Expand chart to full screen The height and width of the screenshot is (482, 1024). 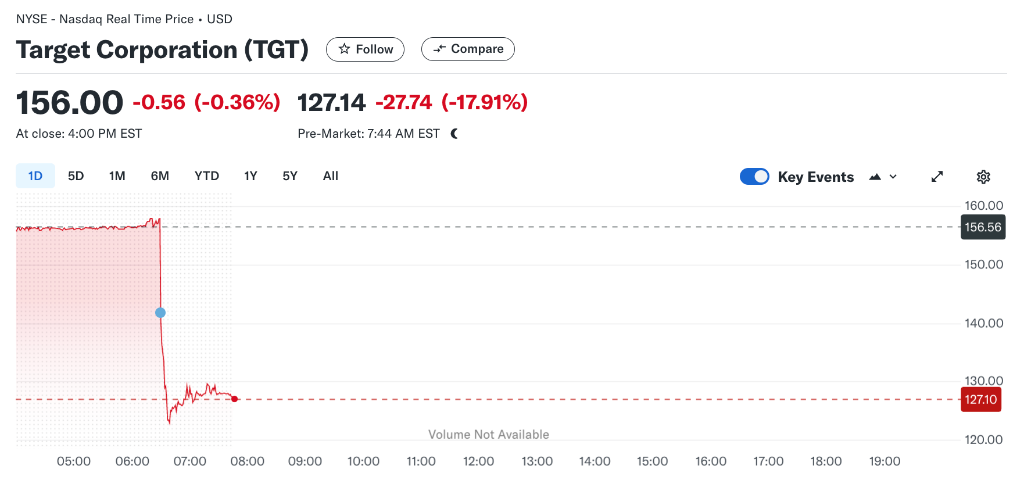click(937, 177)
